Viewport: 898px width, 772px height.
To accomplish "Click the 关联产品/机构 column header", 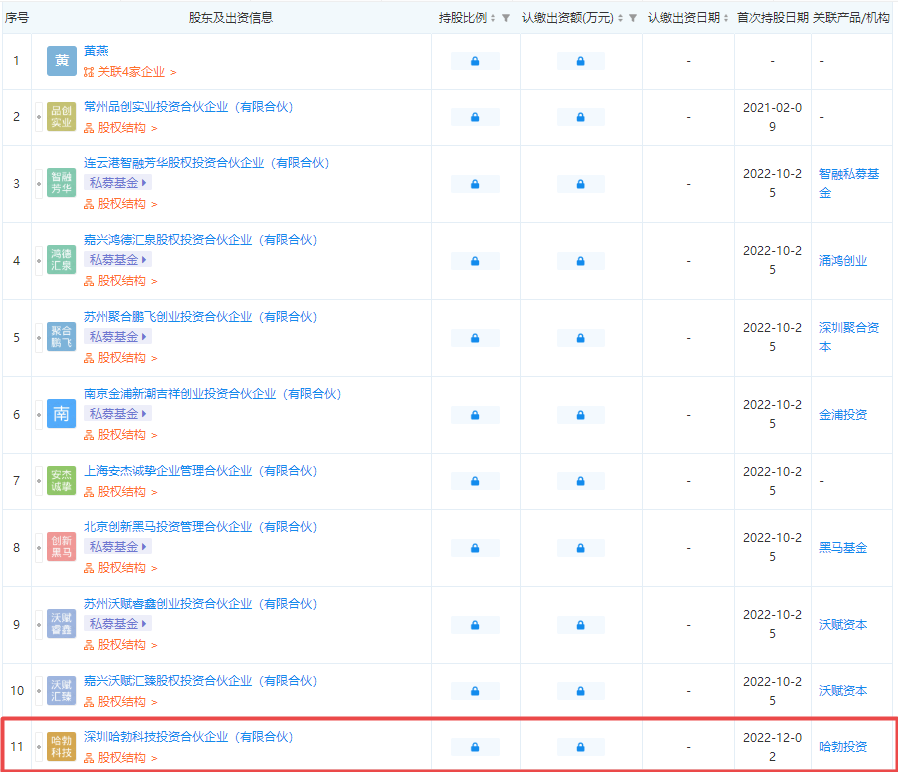I will pyautogui.click(x=851, y=18).
